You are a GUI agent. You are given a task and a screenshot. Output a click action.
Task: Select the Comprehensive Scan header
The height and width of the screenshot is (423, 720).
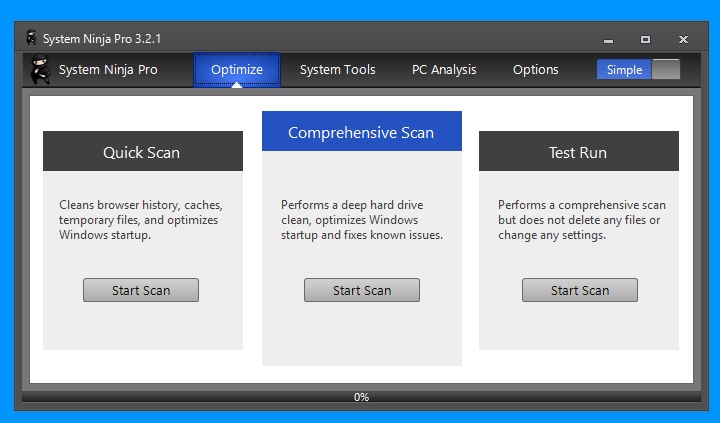pyautogui.click(x=362, y=131)
